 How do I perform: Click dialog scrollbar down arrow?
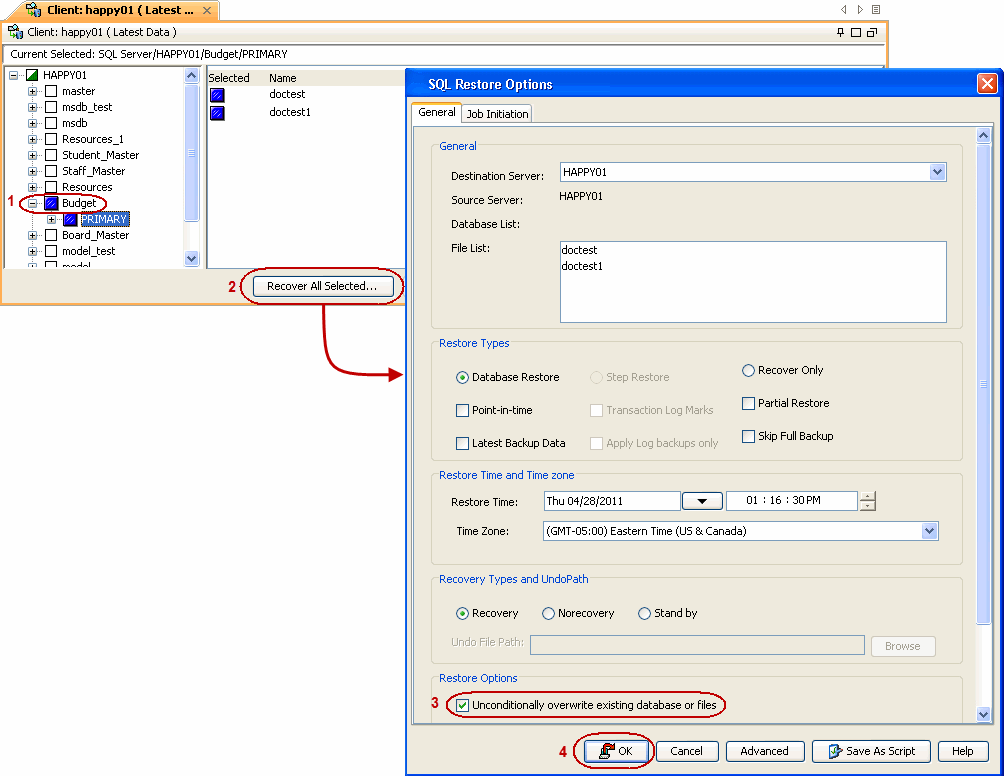[984, 715]
